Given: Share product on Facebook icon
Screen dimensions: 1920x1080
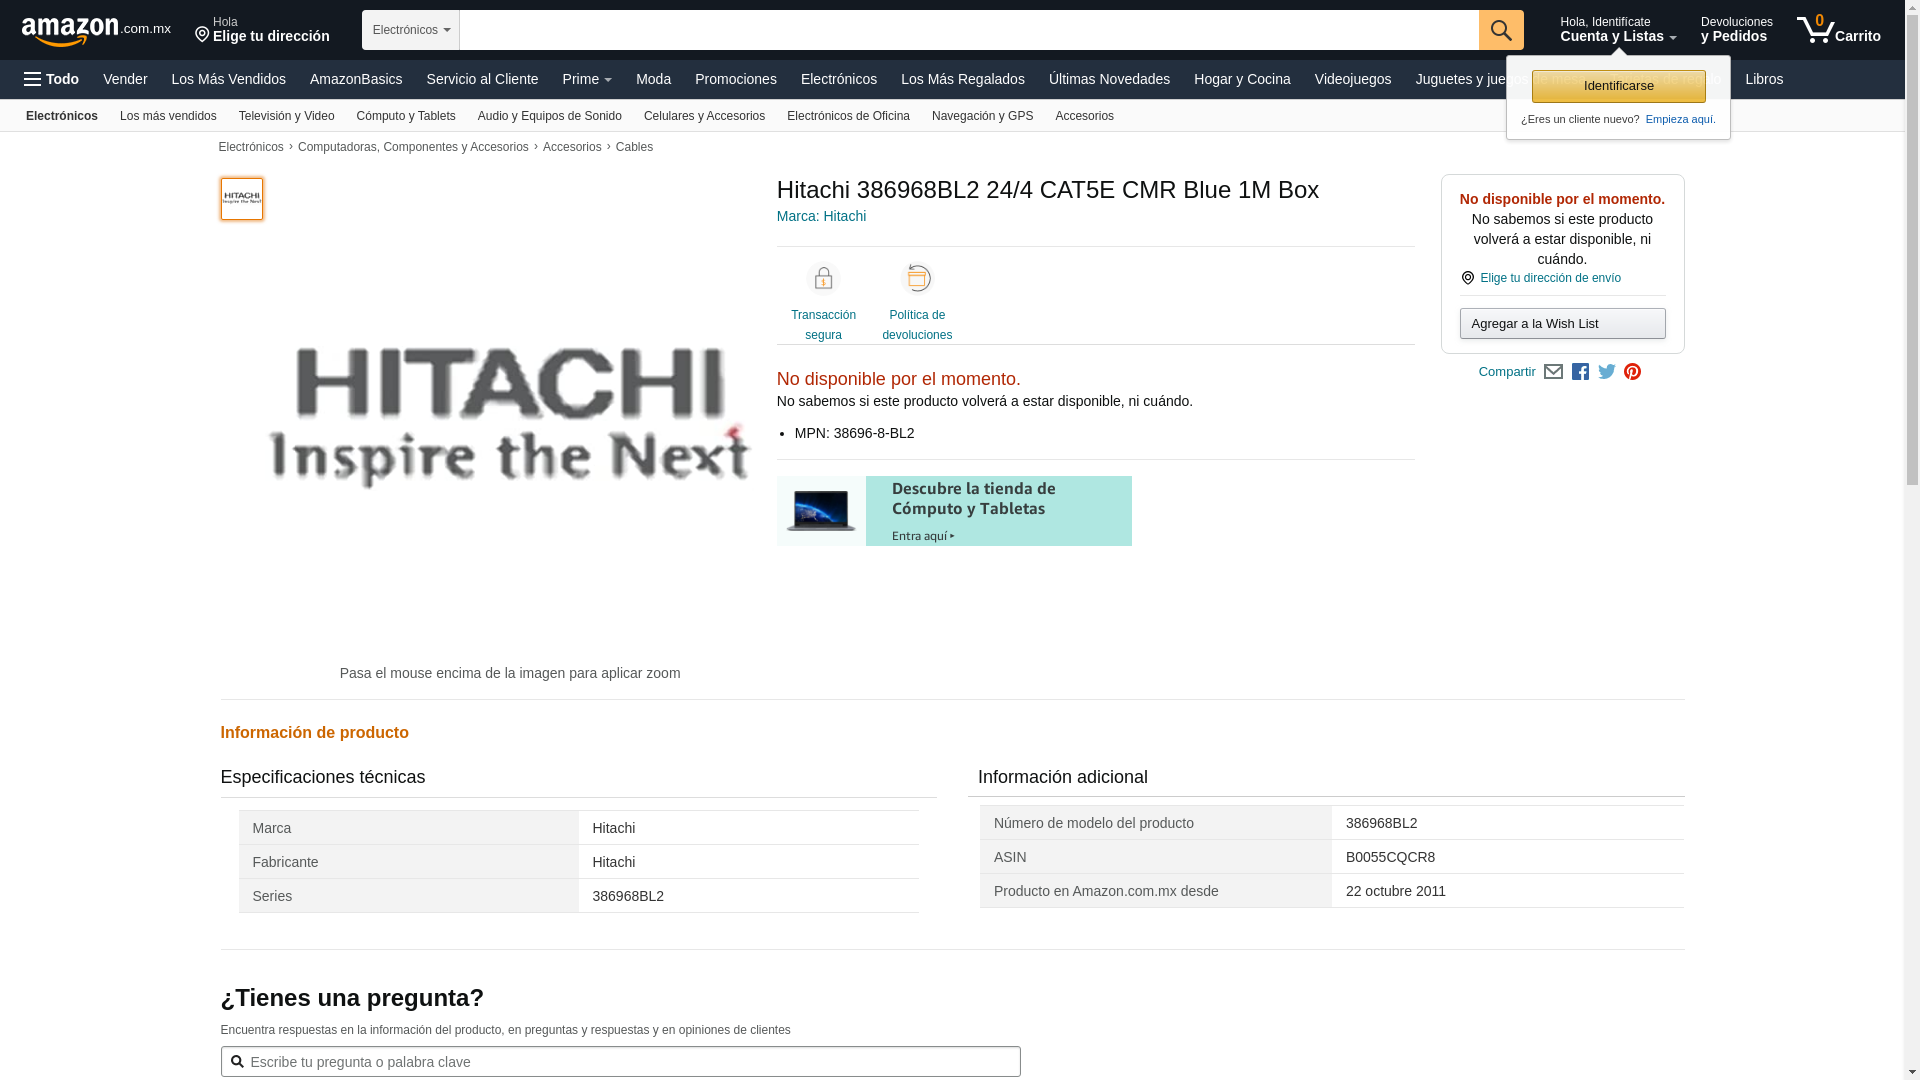Looking at the screenshot, I should click(1580, 372).
